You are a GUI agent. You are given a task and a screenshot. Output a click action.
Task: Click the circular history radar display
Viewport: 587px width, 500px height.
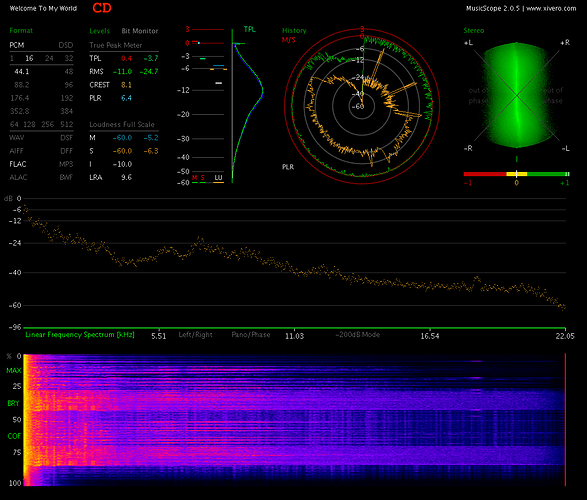(x=362, y=106)
